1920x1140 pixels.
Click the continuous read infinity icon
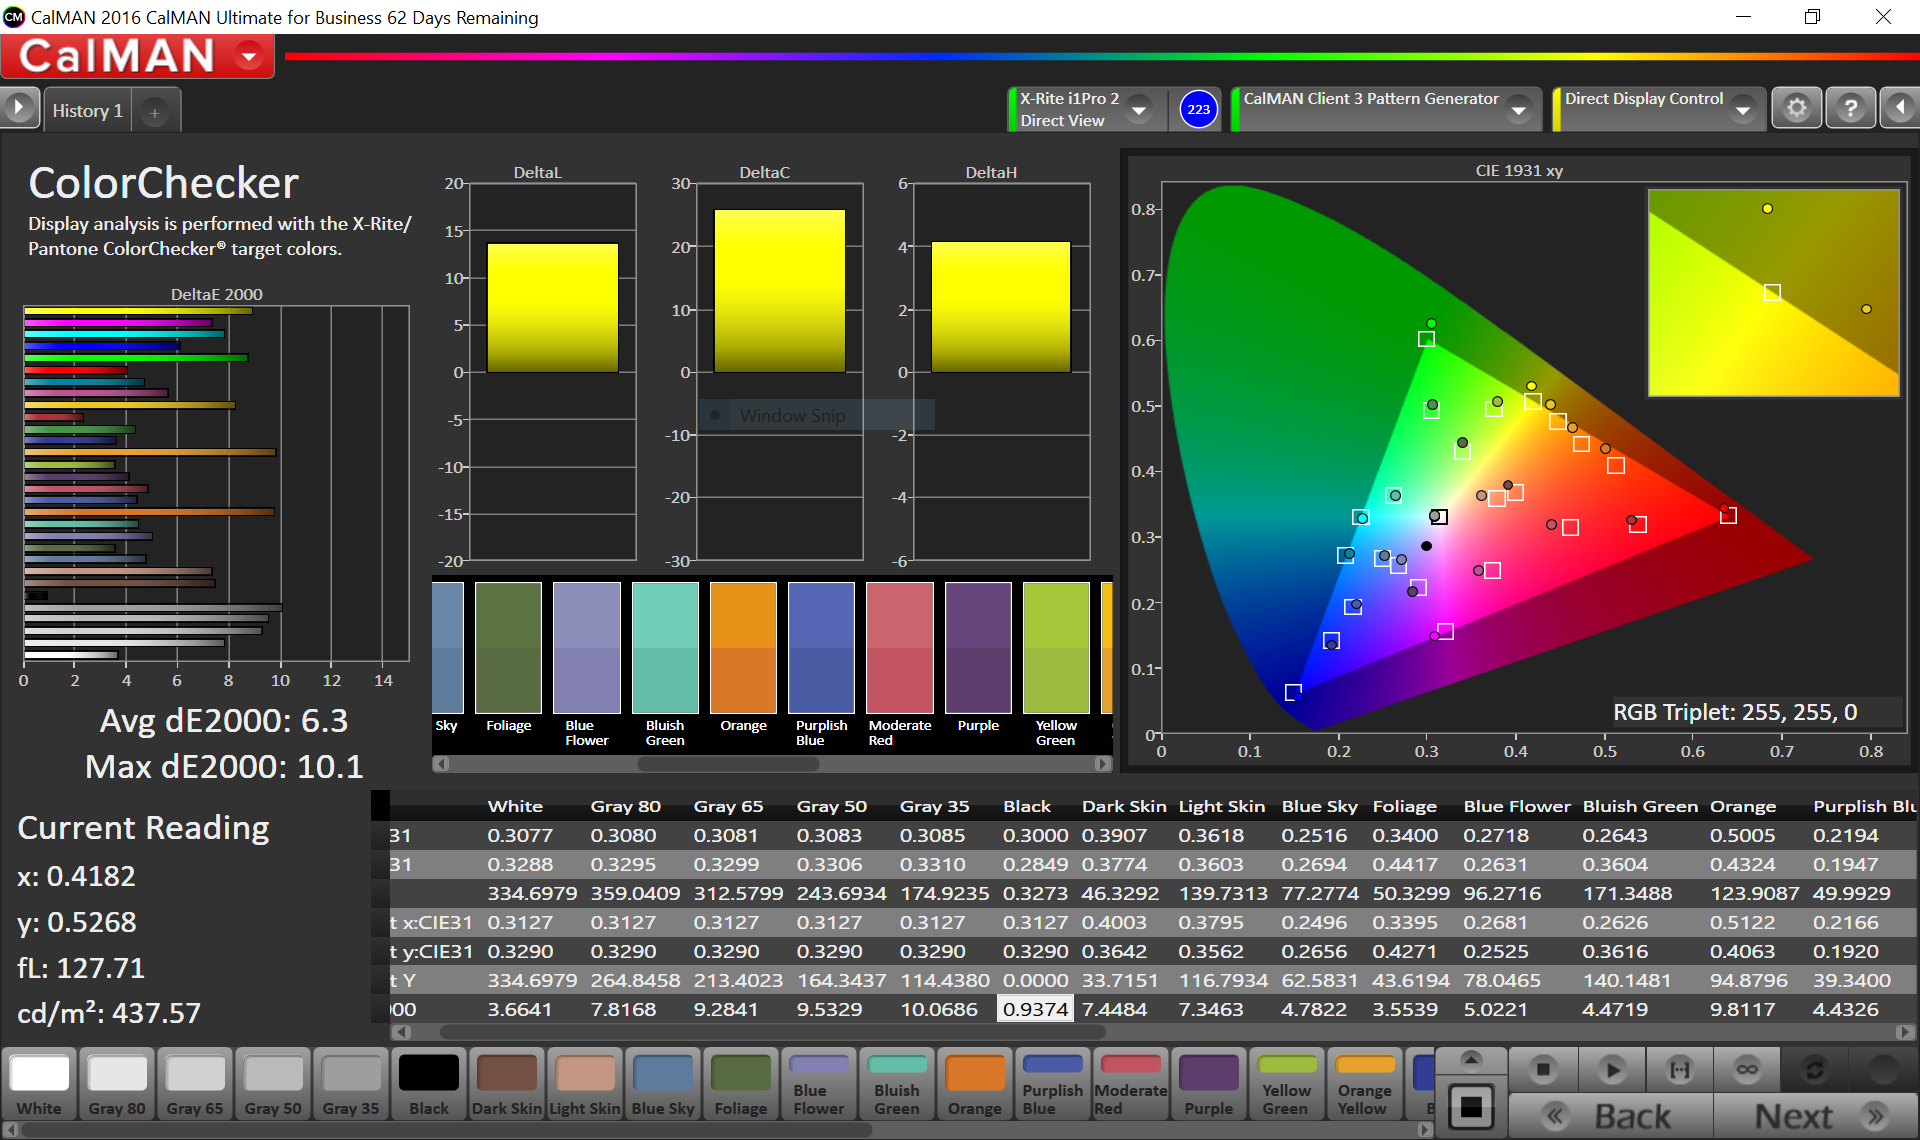(x=1747, y=1070)
